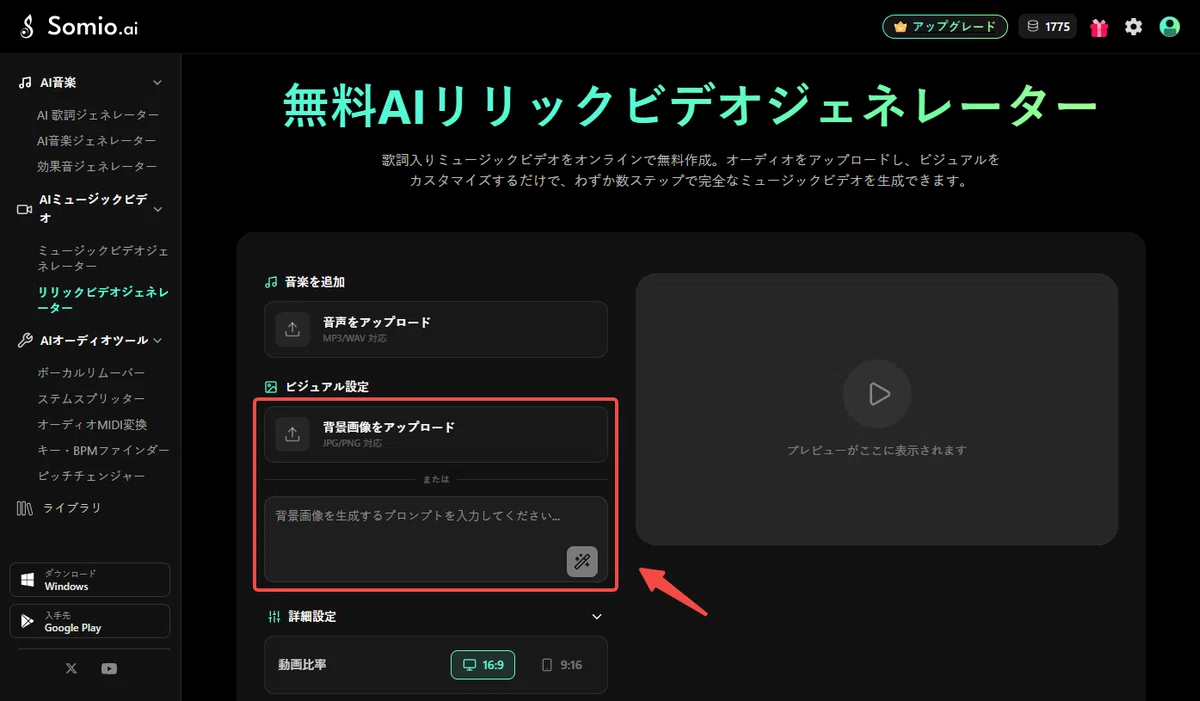Open the user profile avatar
Screen dimensions: 1200x701
click(x=1169, y=27)
